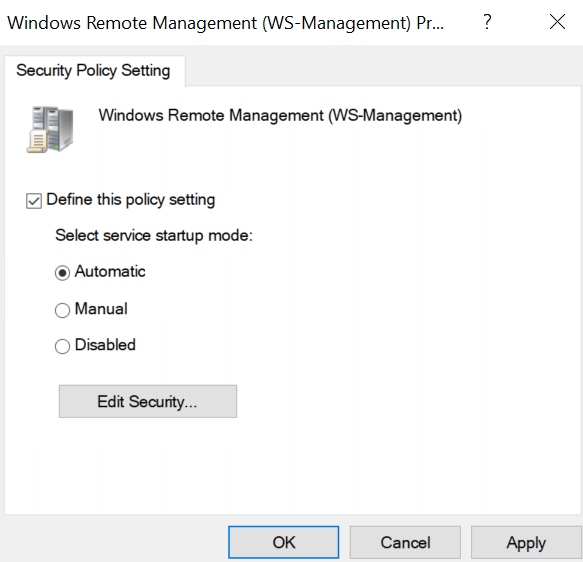Image resolution: width=583 pixels, height=562 pixels.
Task: Cancel the policy dialog
Action: [405, 542]
